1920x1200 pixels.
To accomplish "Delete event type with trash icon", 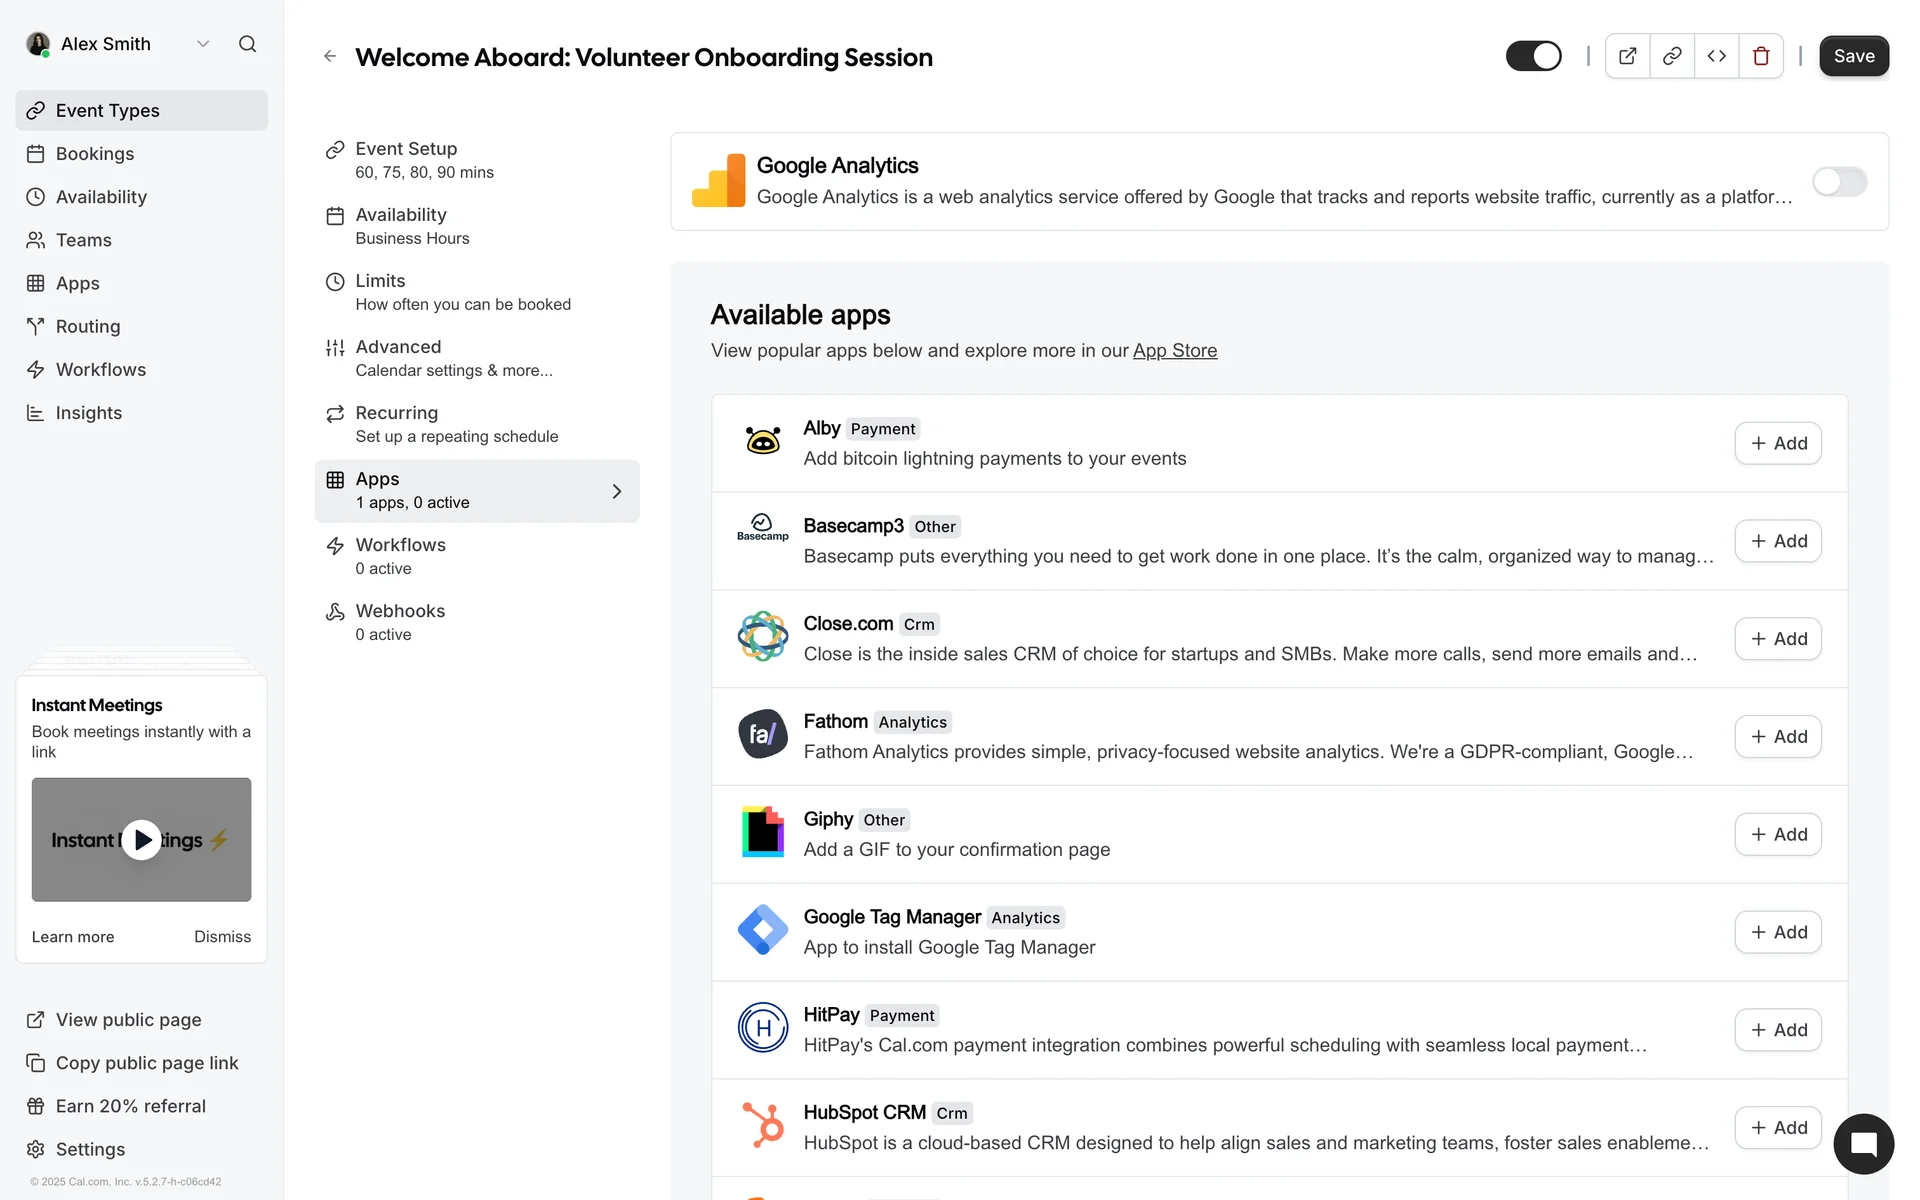I will (x=1761, y=56).
